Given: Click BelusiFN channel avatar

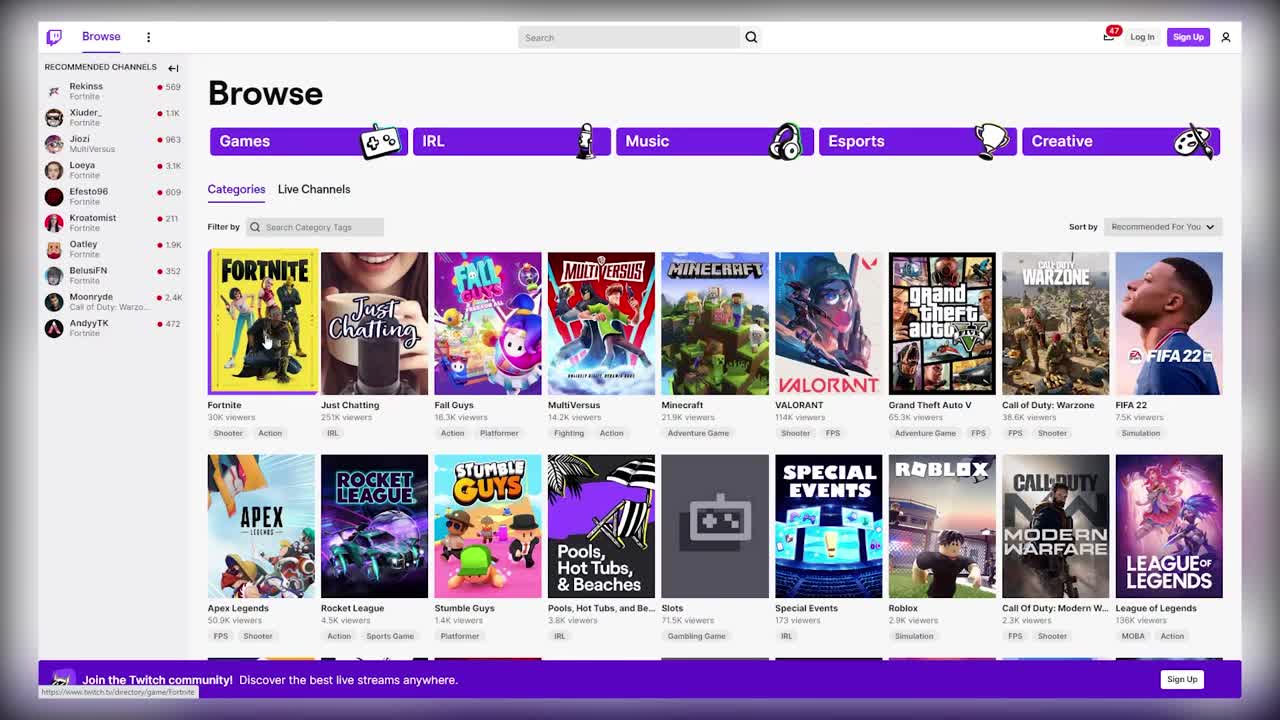Looking at the screenshot, I should 54,275.
